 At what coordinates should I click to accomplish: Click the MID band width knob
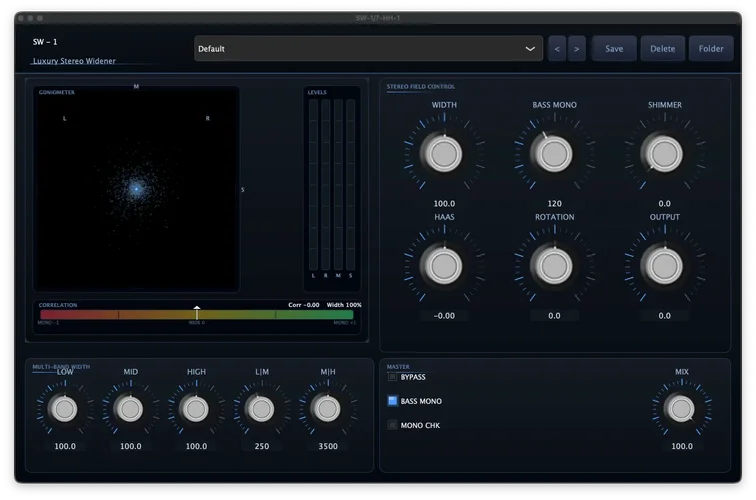tap(130, 409)
